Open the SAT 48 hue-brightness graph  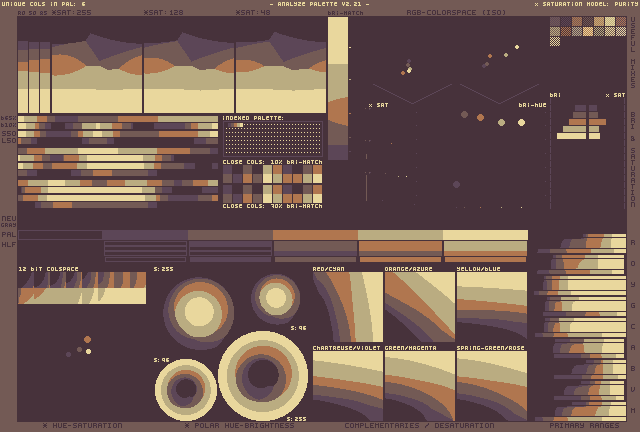click(281, 72)
